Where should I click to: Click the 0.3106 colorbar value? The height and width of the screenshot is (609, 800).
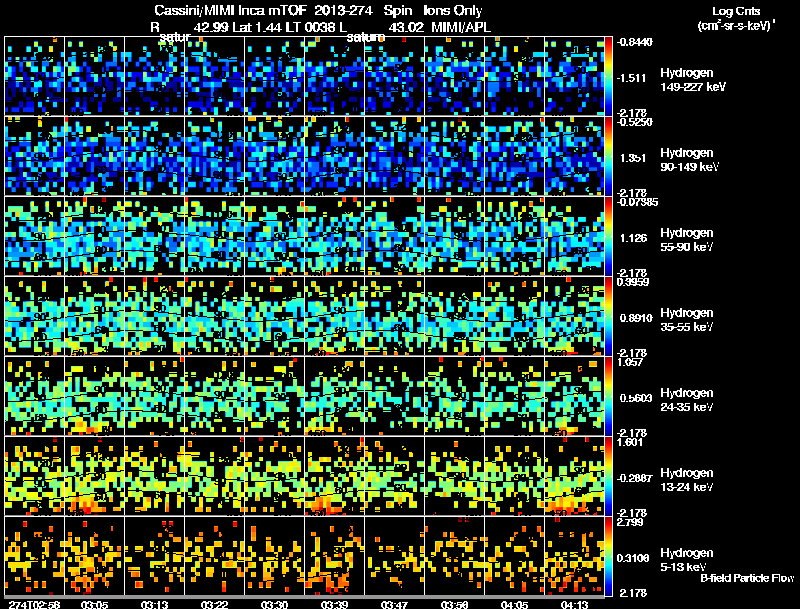[x=633, y=559]
